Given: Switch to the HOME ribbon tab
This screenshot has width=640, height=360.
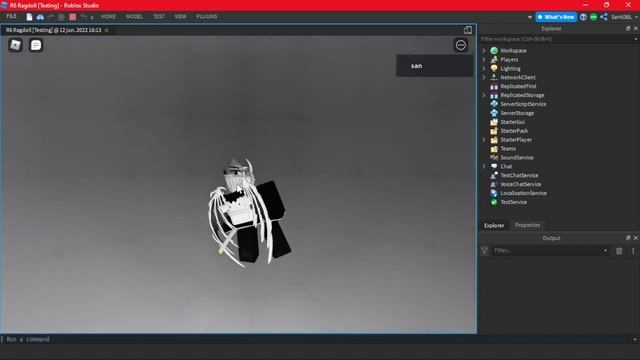Looking at the screenshot, I should (x=108, y=17).
